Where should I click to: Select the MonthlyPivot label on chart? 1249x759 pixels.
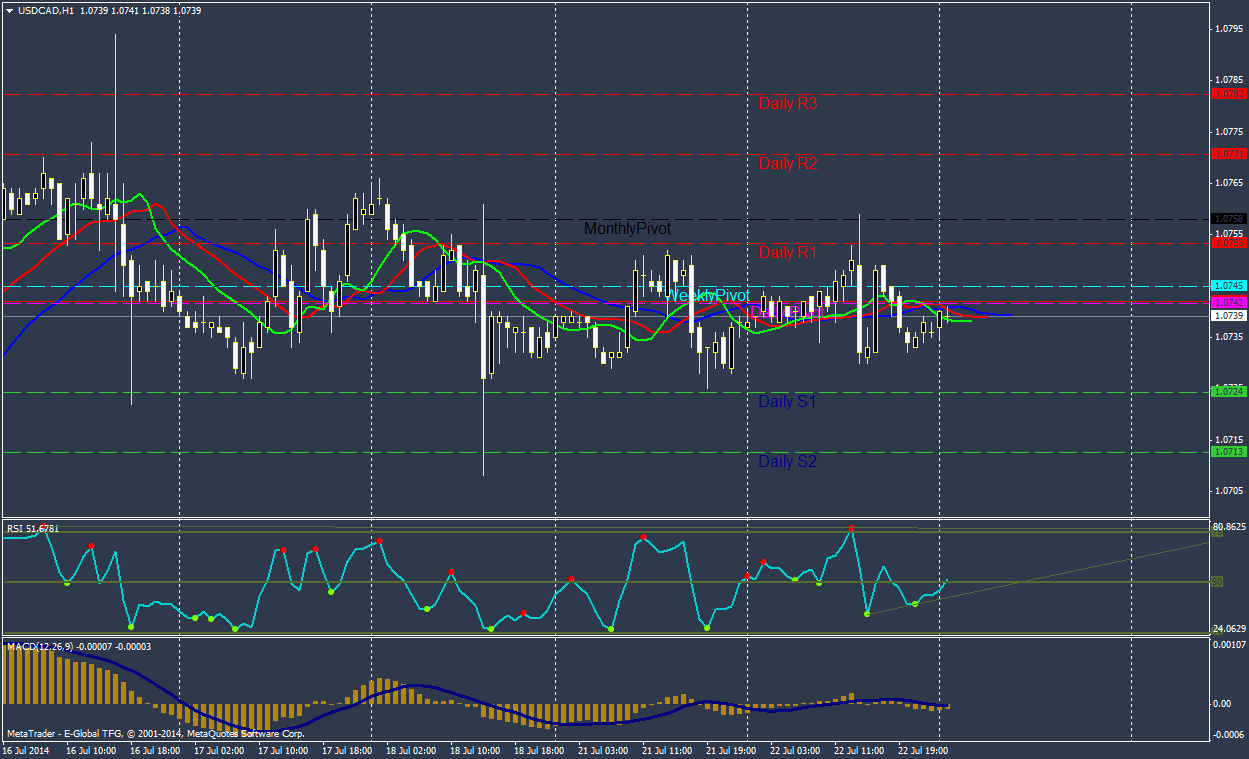(x=627, y=229)
